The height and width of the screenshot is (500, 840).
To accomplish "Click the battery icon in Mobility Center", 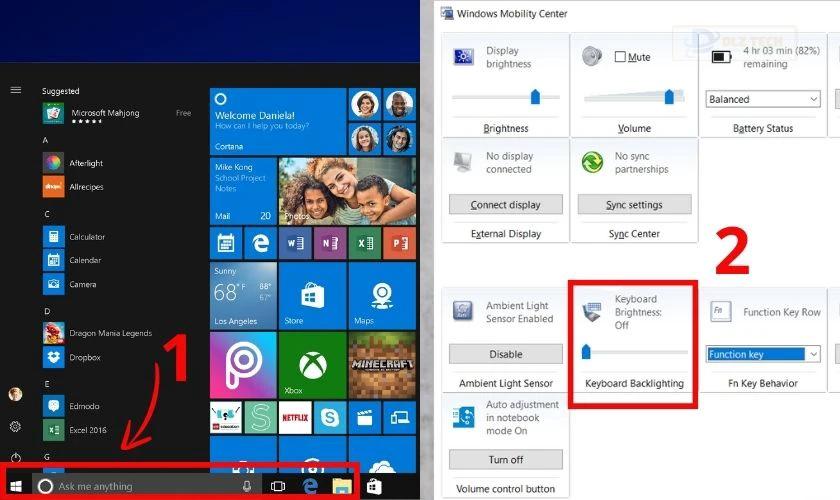I will 721,56.
